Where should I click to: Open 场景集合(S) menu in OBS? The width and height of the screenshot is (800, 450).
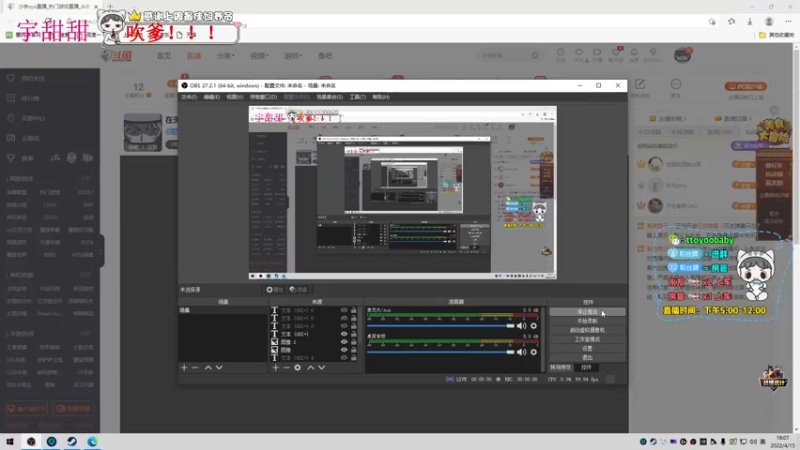click(330, 97)
